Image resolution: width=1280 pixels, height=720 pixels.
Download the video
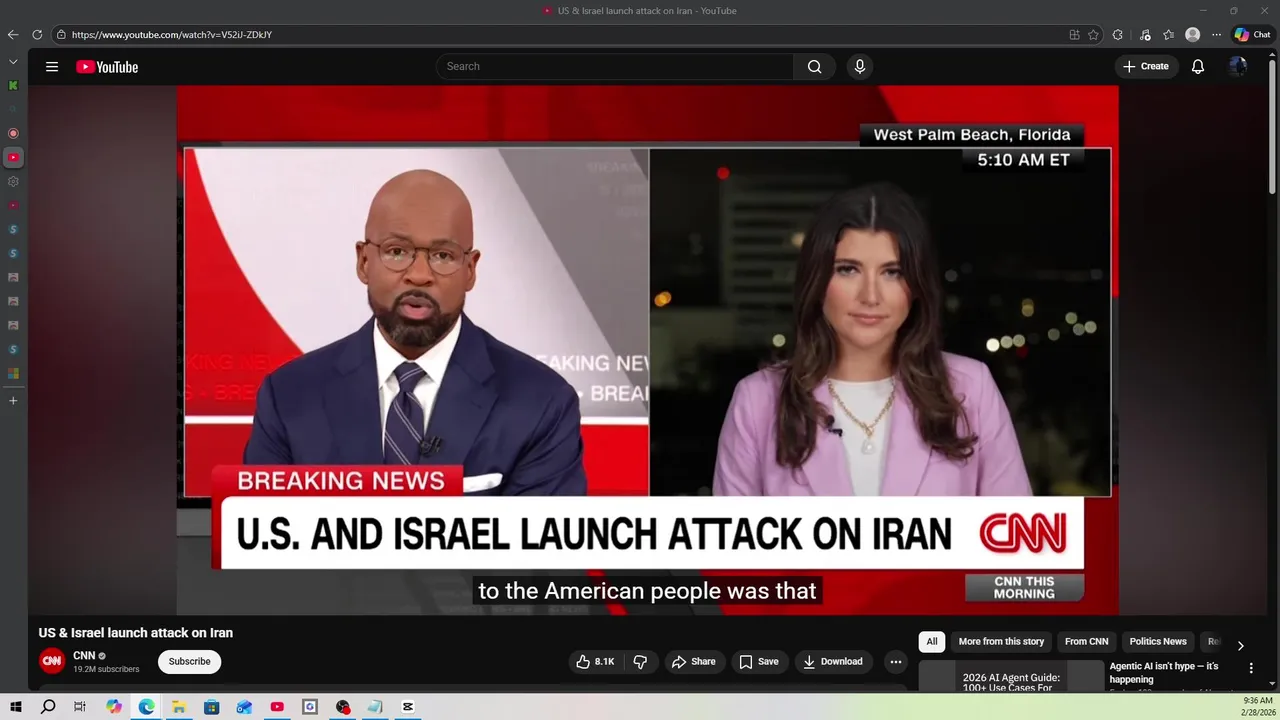(833, 662)
